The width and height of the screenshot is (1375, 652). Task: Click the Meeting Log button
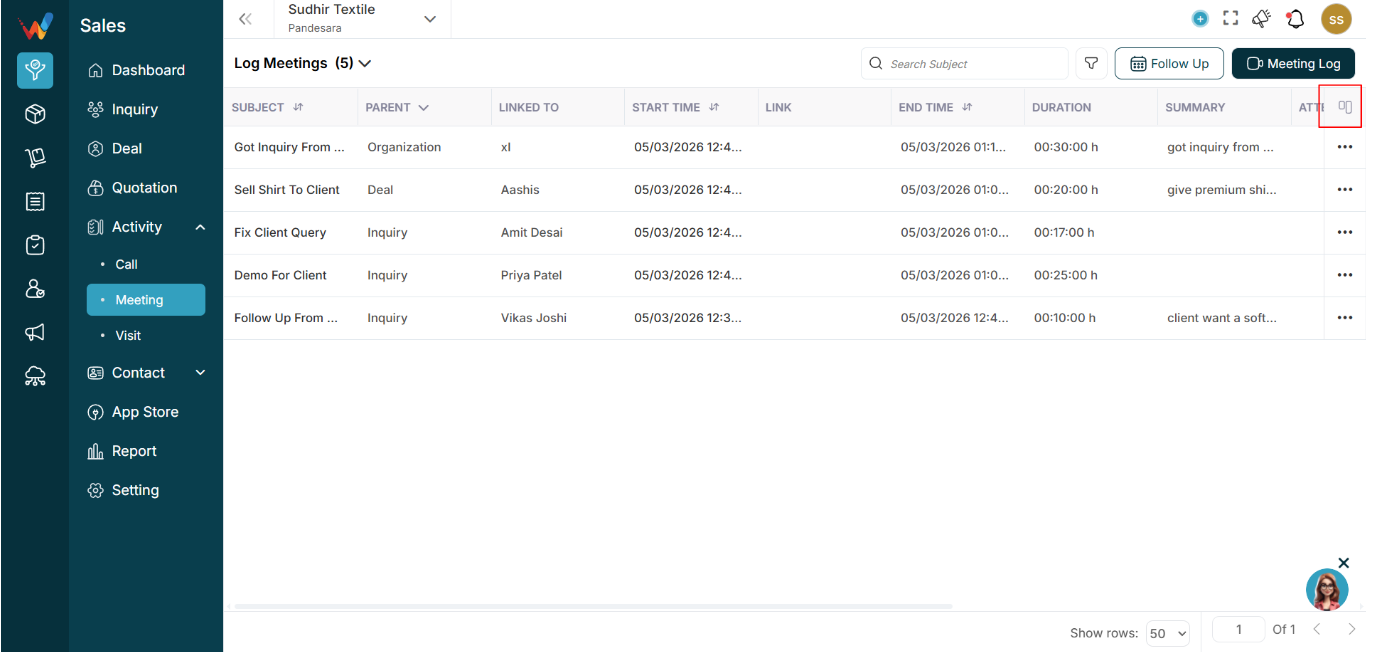1293,63
